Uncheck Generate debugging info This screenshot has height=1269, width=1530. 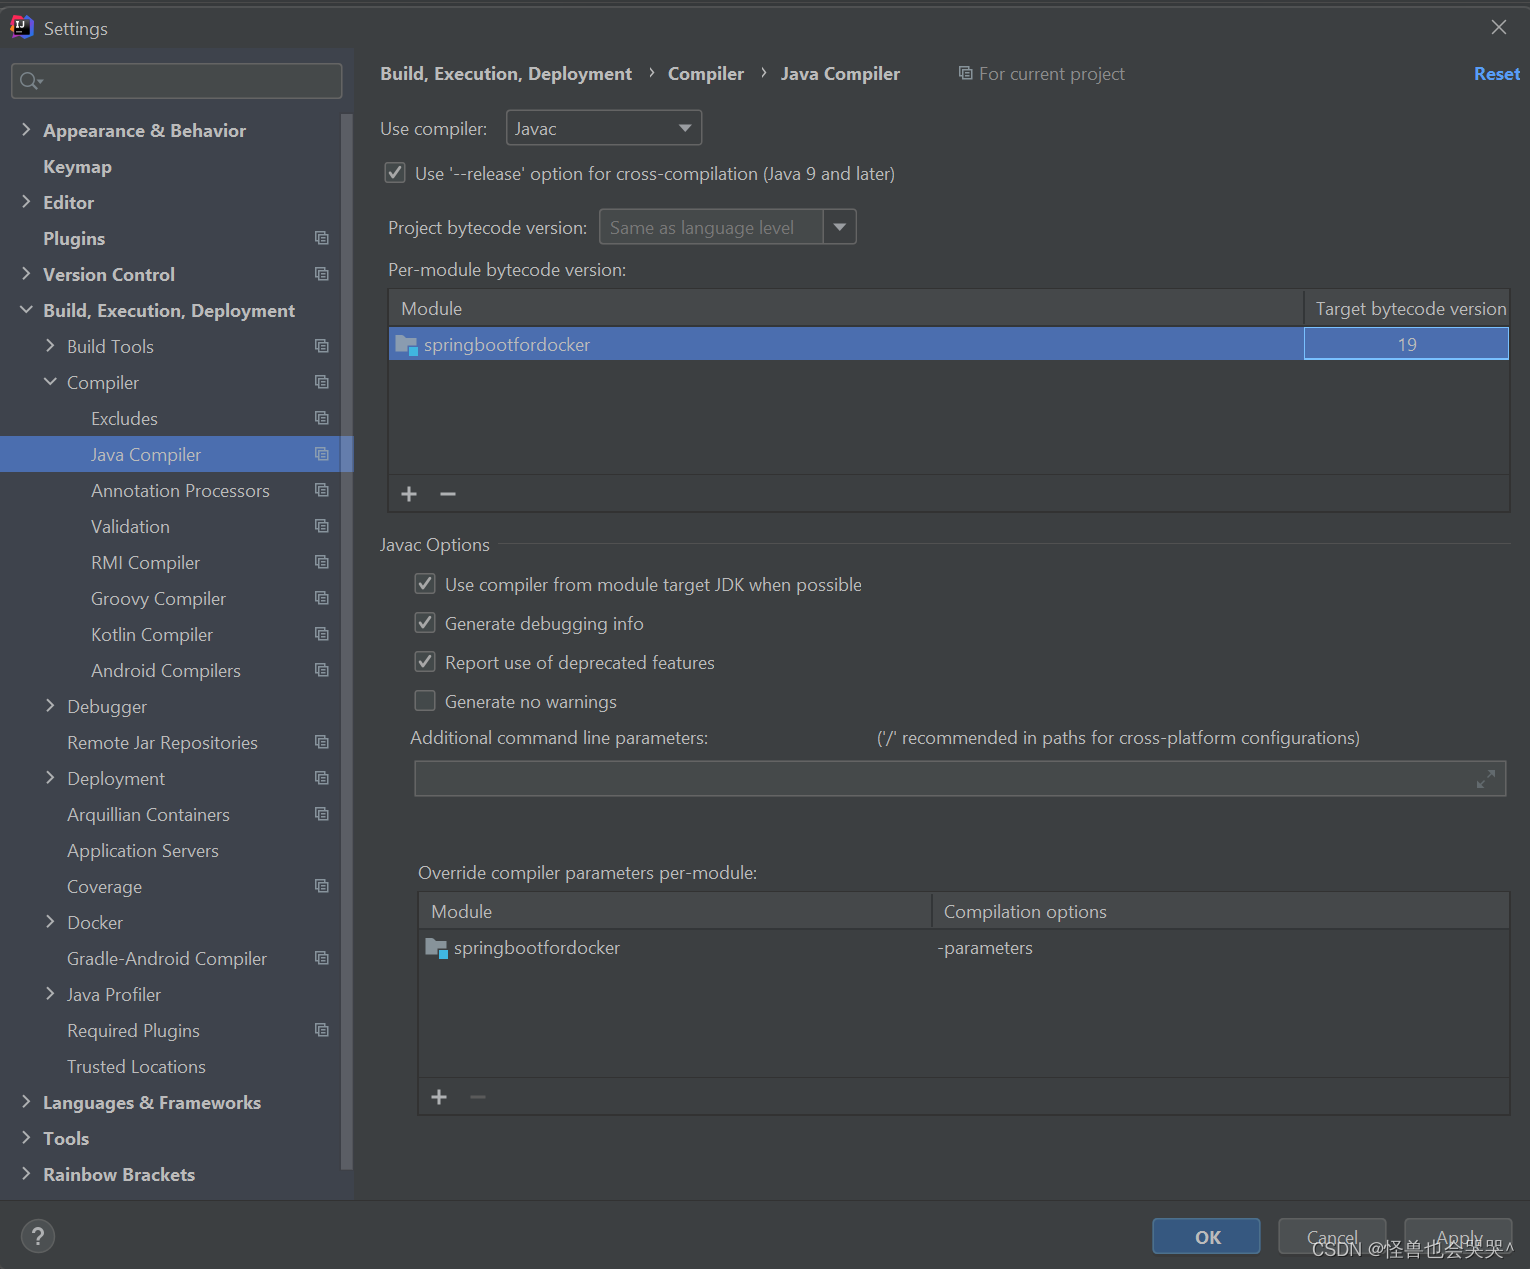[425, 623]
